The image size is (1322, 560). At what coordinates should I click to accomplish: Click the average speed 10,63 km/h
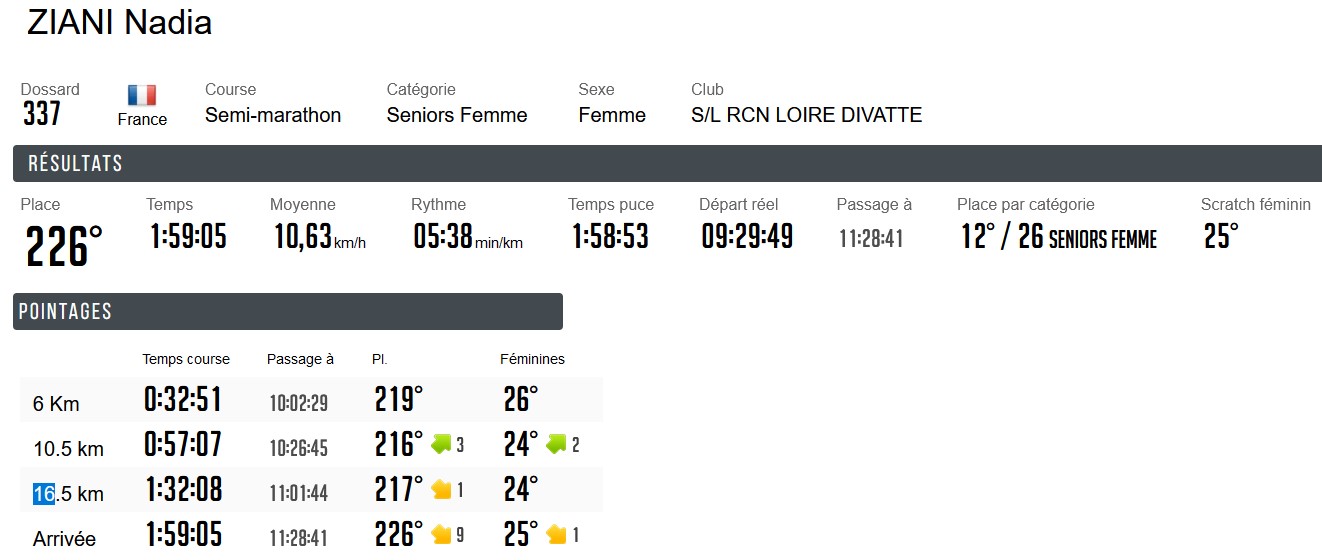pos(320,237)
